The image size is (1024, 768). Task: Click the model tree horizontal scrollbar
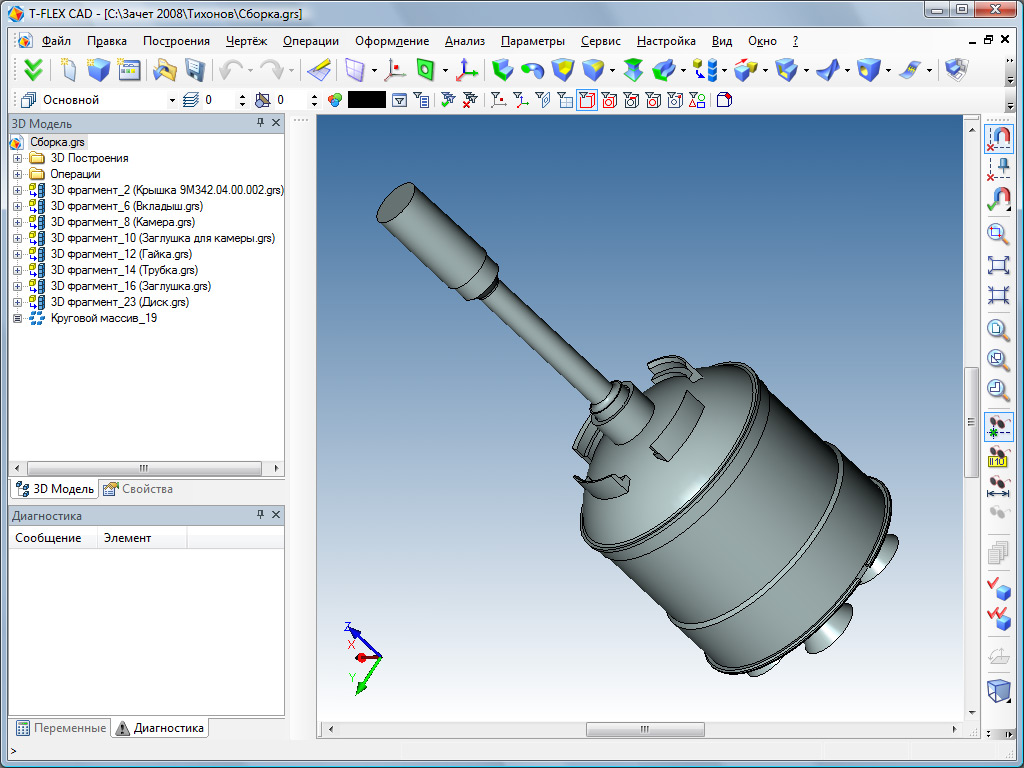[x=144, y=468]
